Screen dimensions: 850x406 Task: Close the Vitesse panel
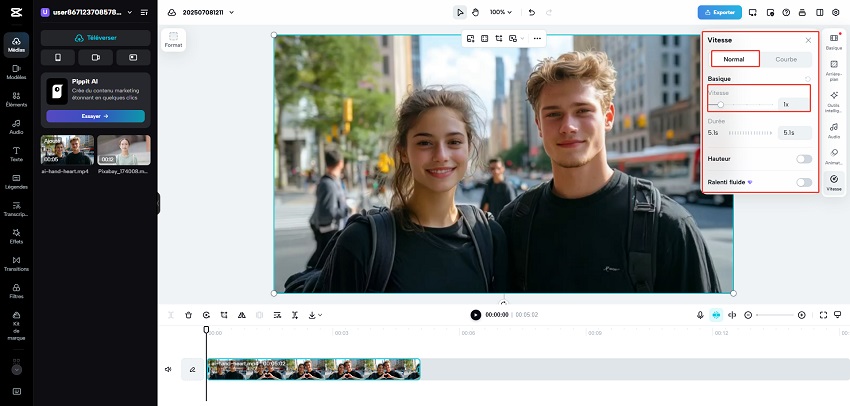click(808, 40)
